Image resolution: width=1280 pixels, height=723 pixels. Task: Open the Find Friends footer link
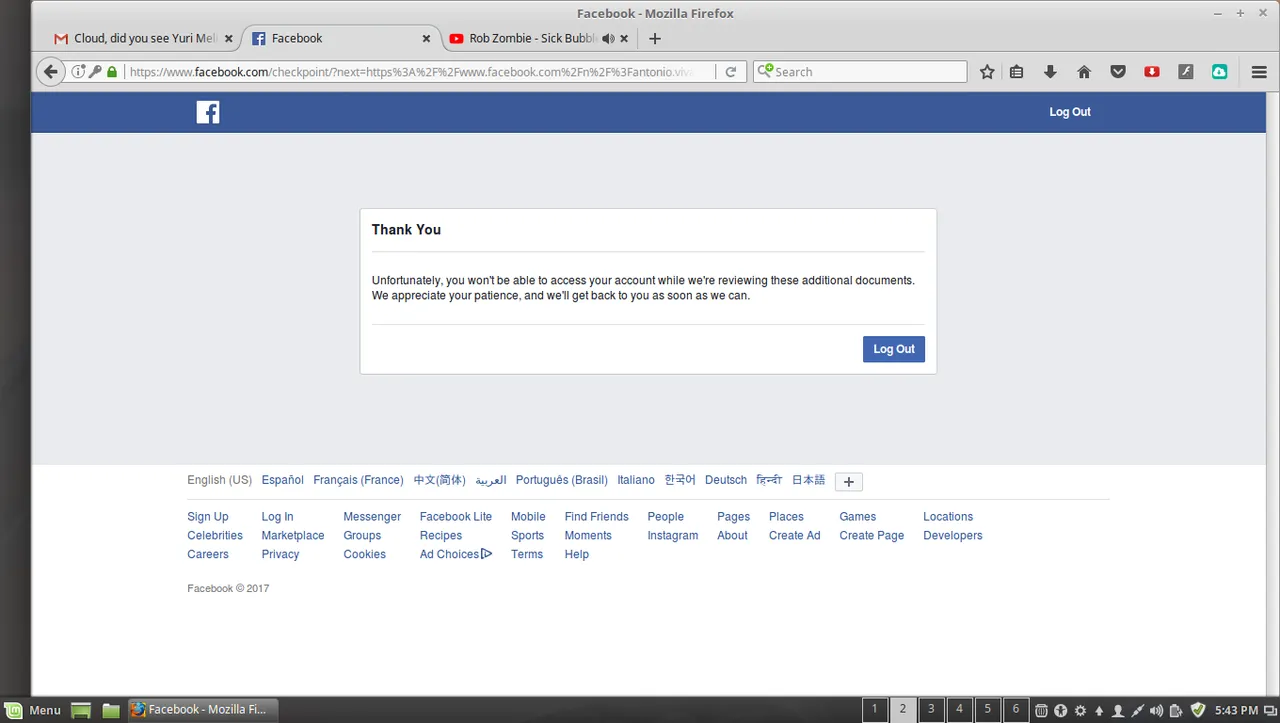click(x=597, y=517)
